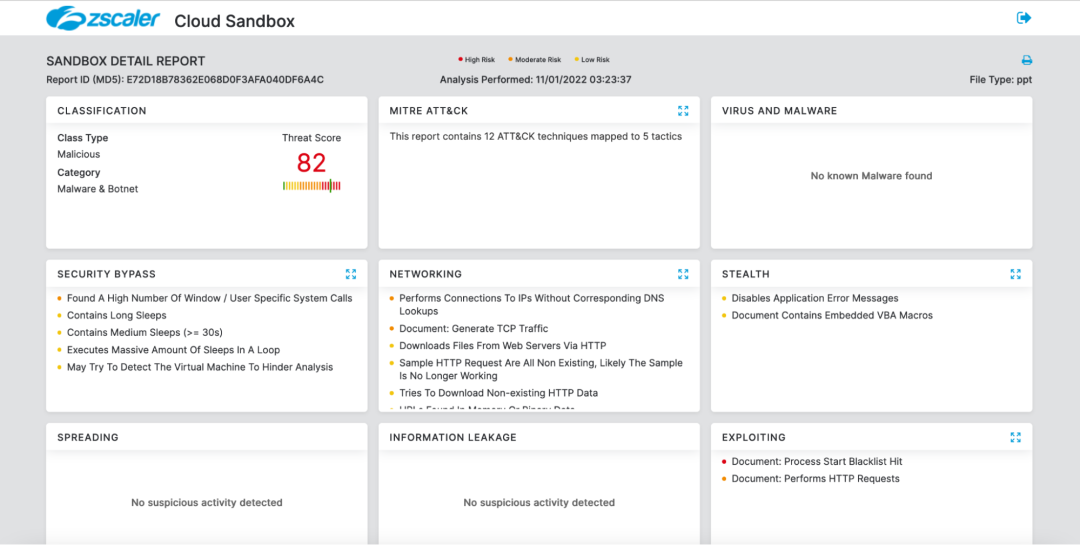Screen dimensions: 1080x545
Task: Click the threat score value 82
Action: coord(311,163)
